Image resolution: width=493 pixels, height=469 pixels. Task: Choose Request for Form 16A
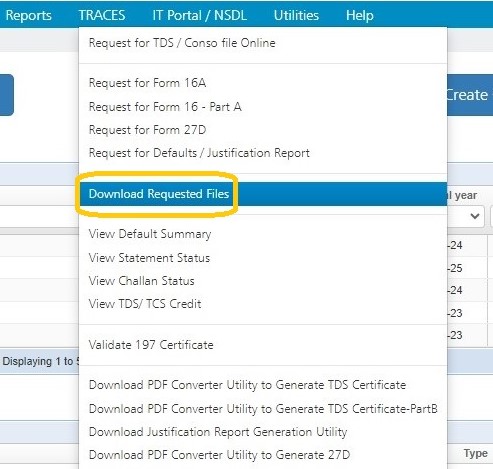pos(263,83)
